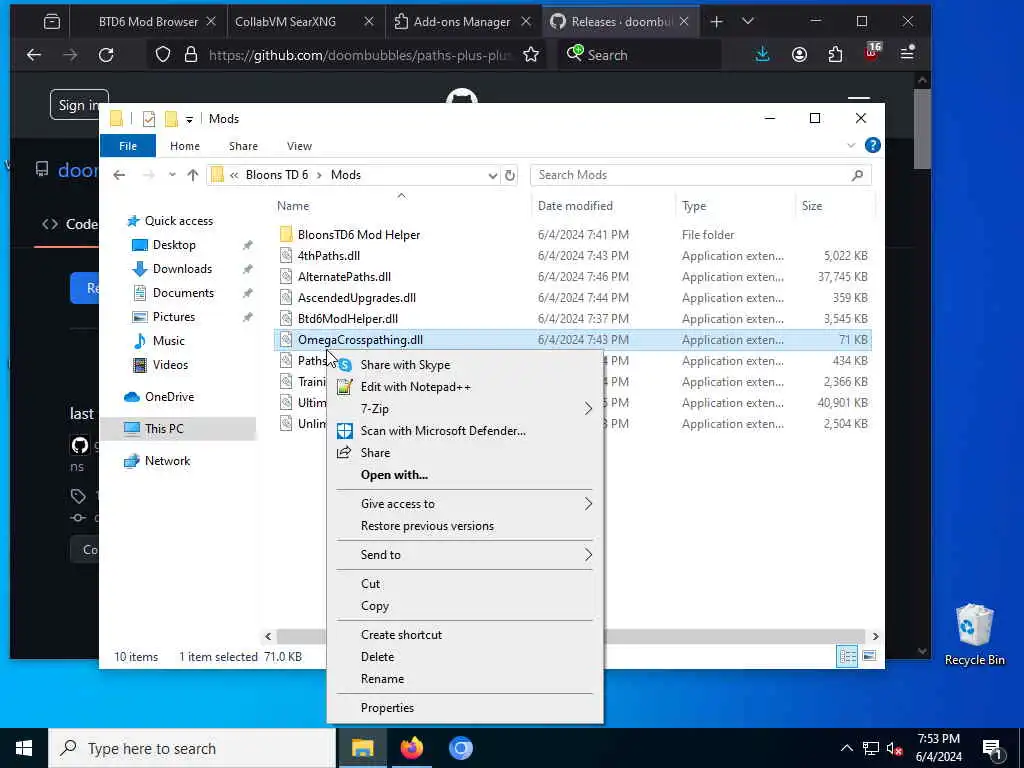Open Firefox hamburger application menu
The height and width of the screenshot is (768, 1024).
pyautogui.click(x=908, y=54)
